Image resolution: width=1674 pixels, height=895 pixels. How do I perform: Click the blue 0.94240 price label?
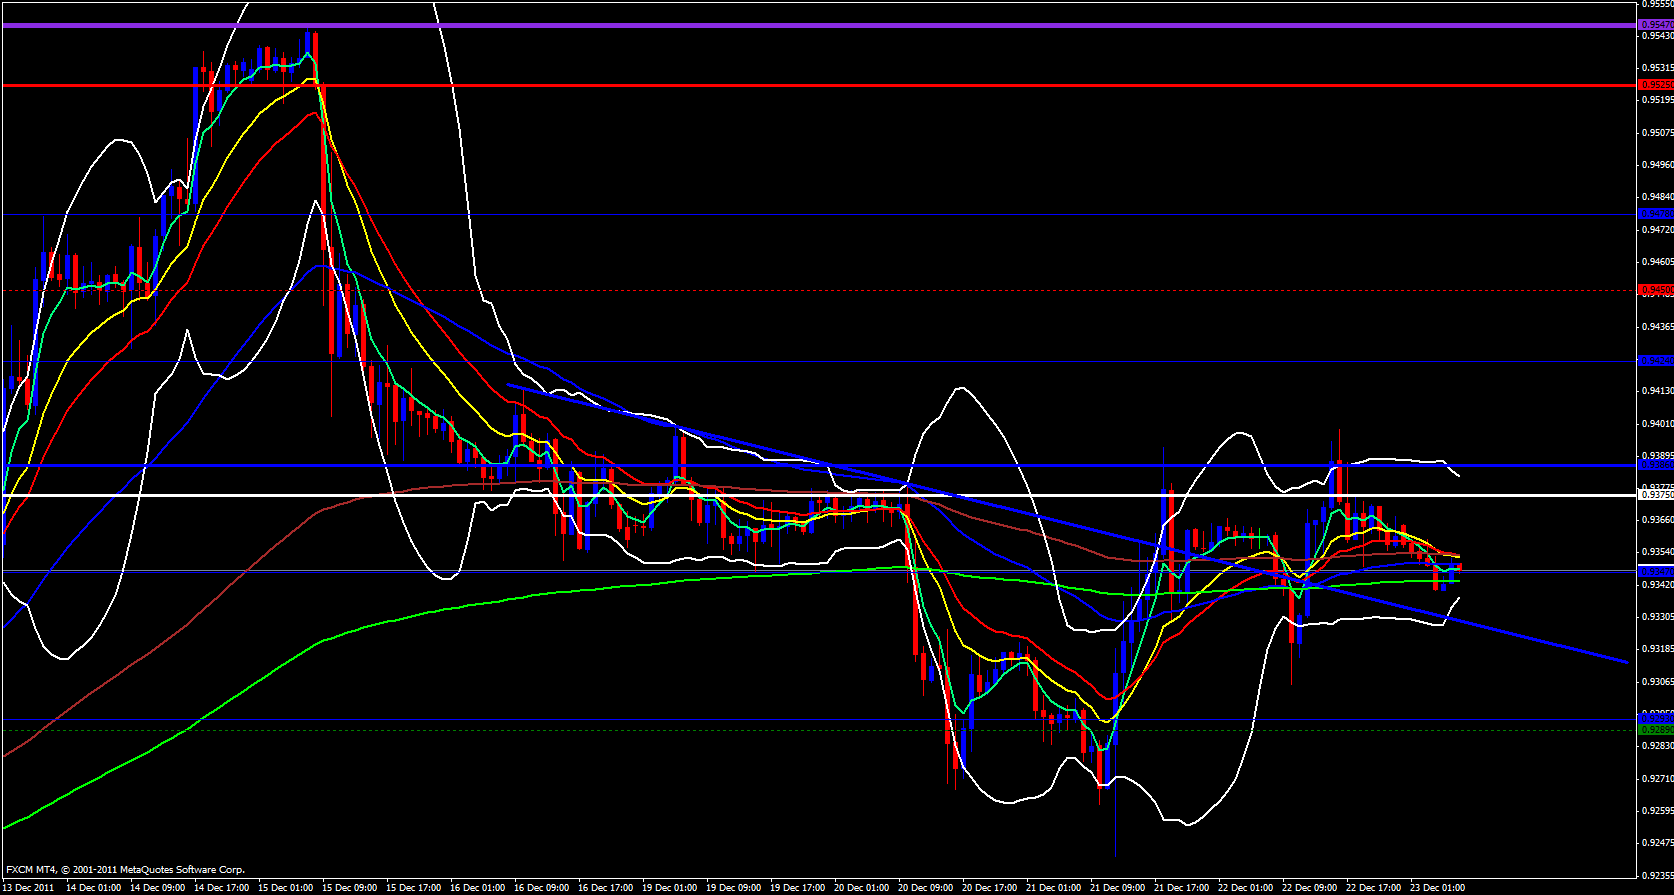(x=1656, y=360)
